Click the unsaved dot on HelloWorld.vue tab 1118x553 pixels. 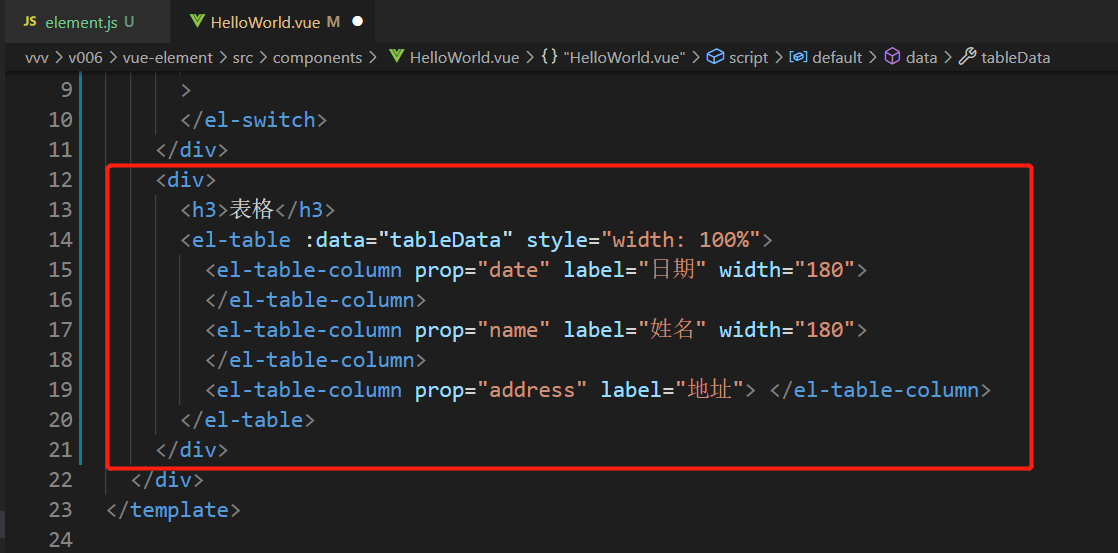[357, 21]
